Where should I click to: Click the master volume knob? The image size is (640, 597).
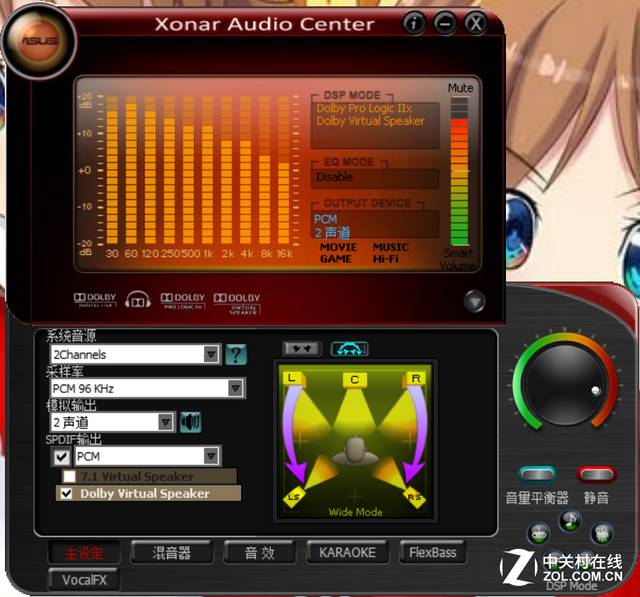566,384
